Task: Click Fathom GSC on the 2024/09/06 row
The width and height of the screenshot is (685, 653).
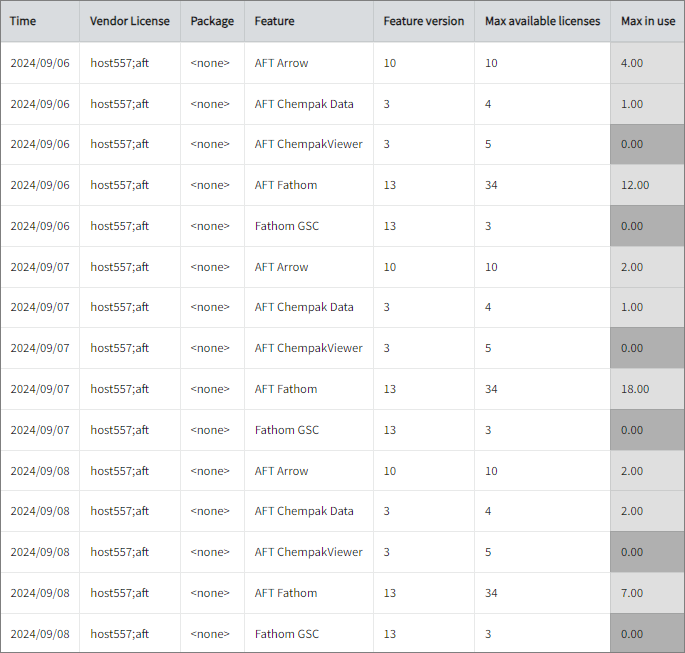Action: click(286, 226)
